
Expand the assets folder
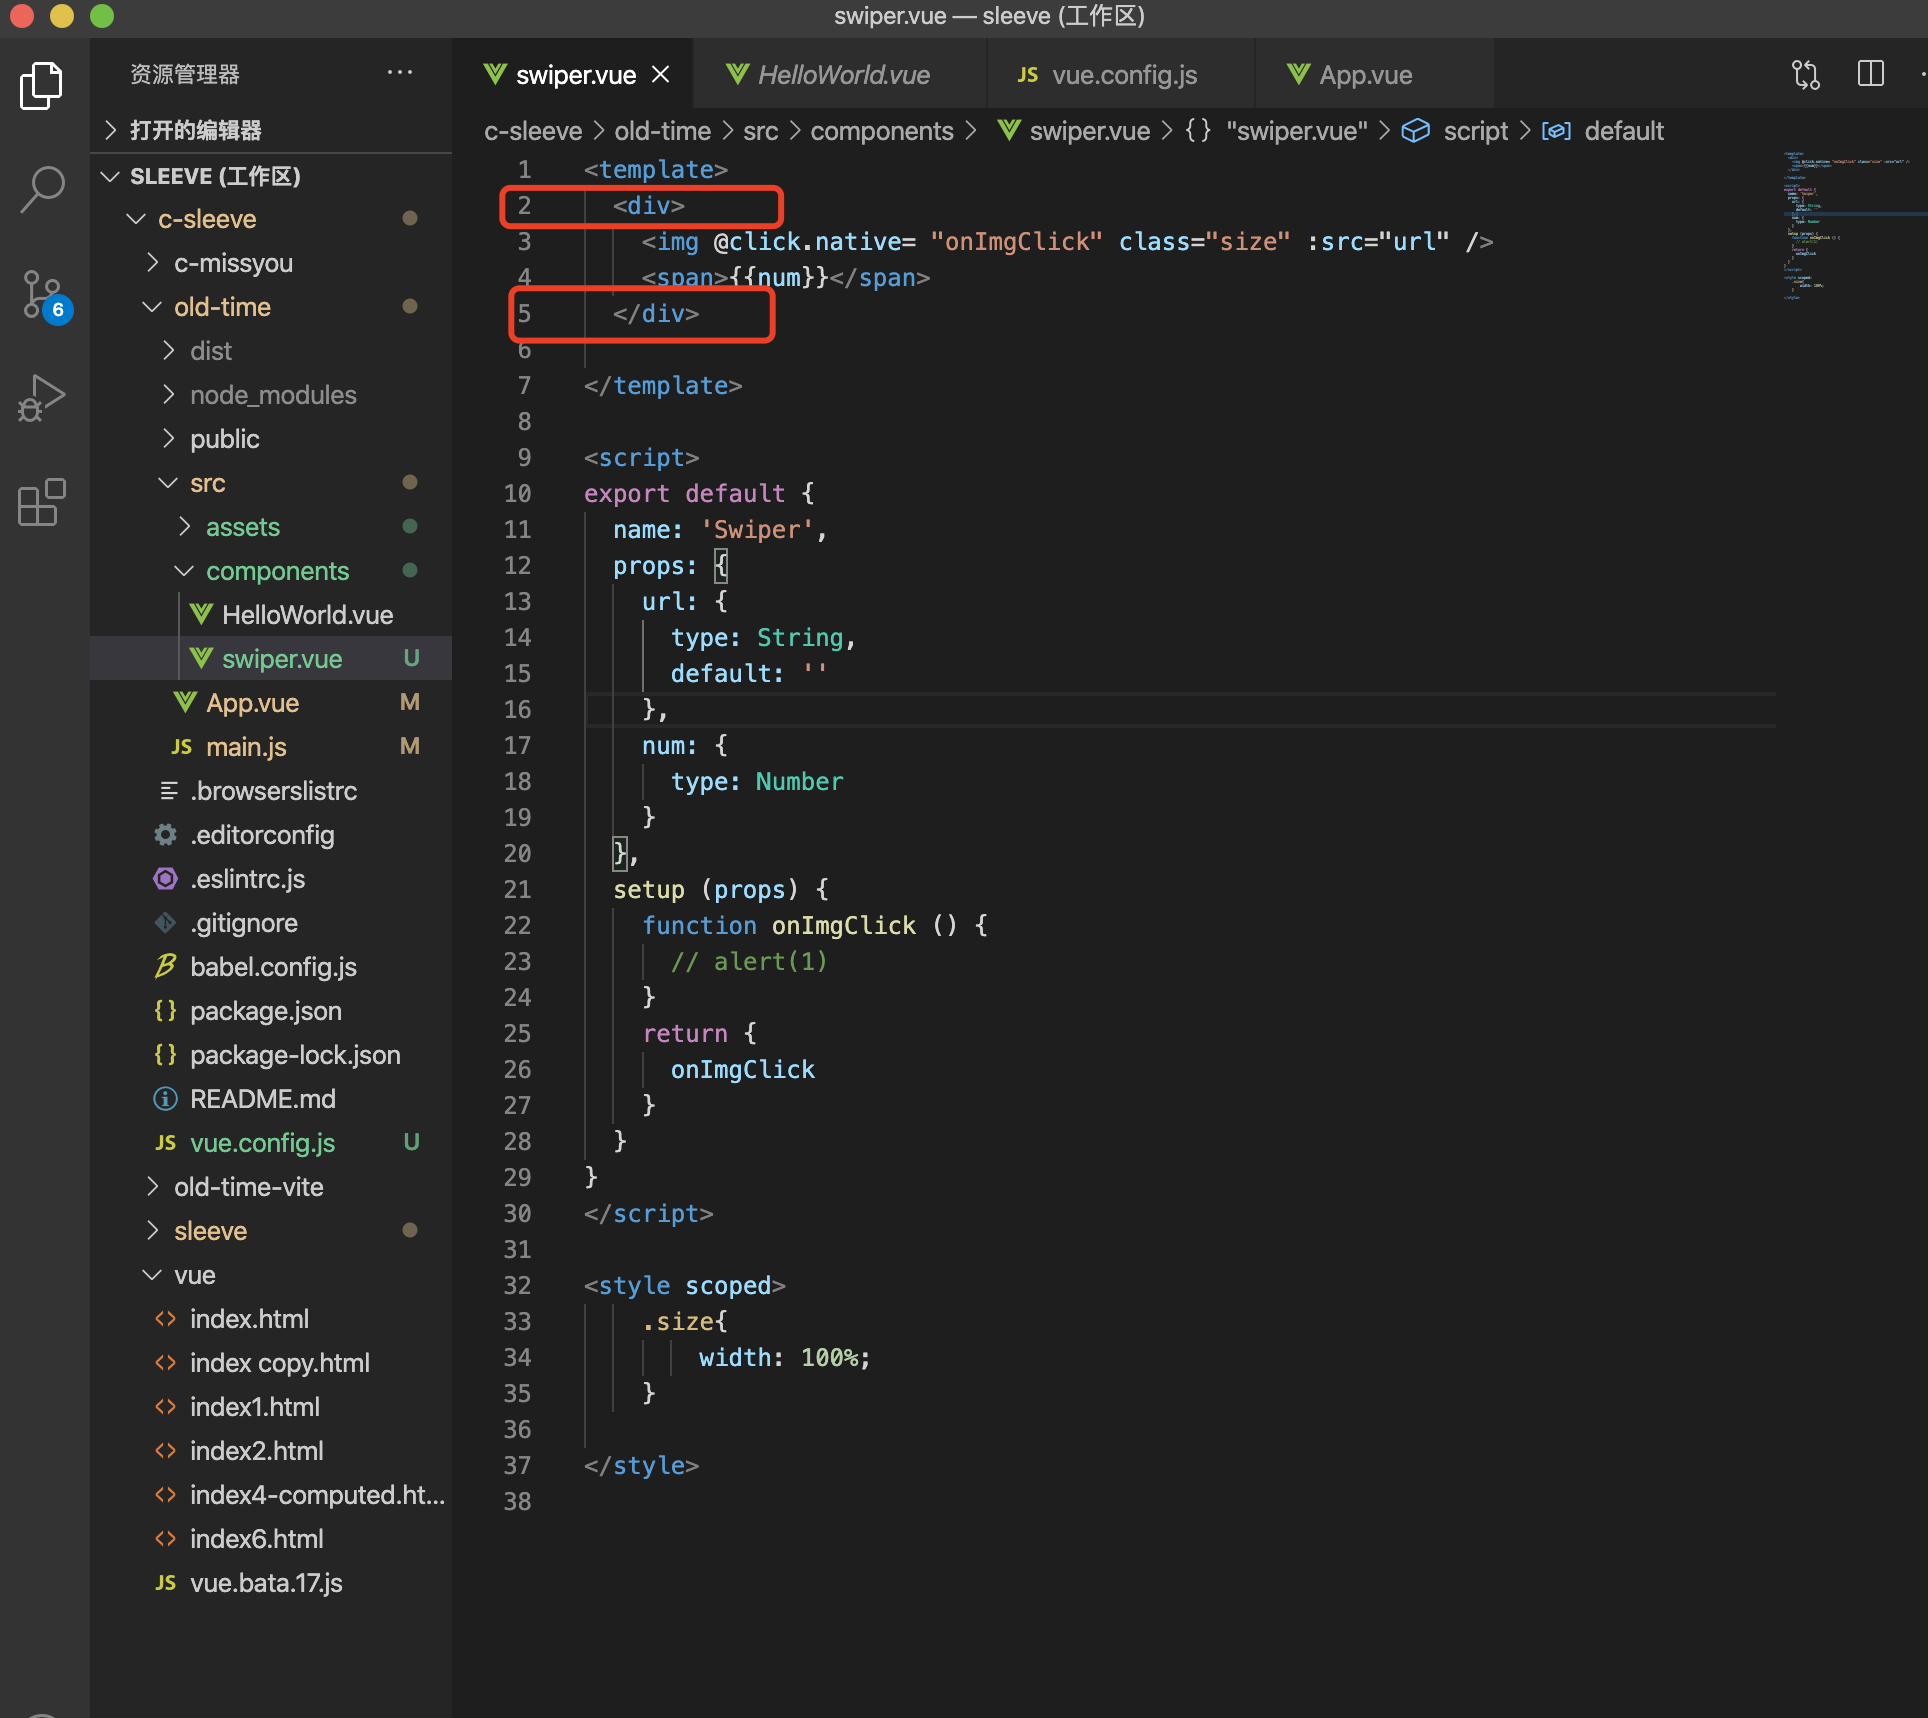tap(183, 526)
